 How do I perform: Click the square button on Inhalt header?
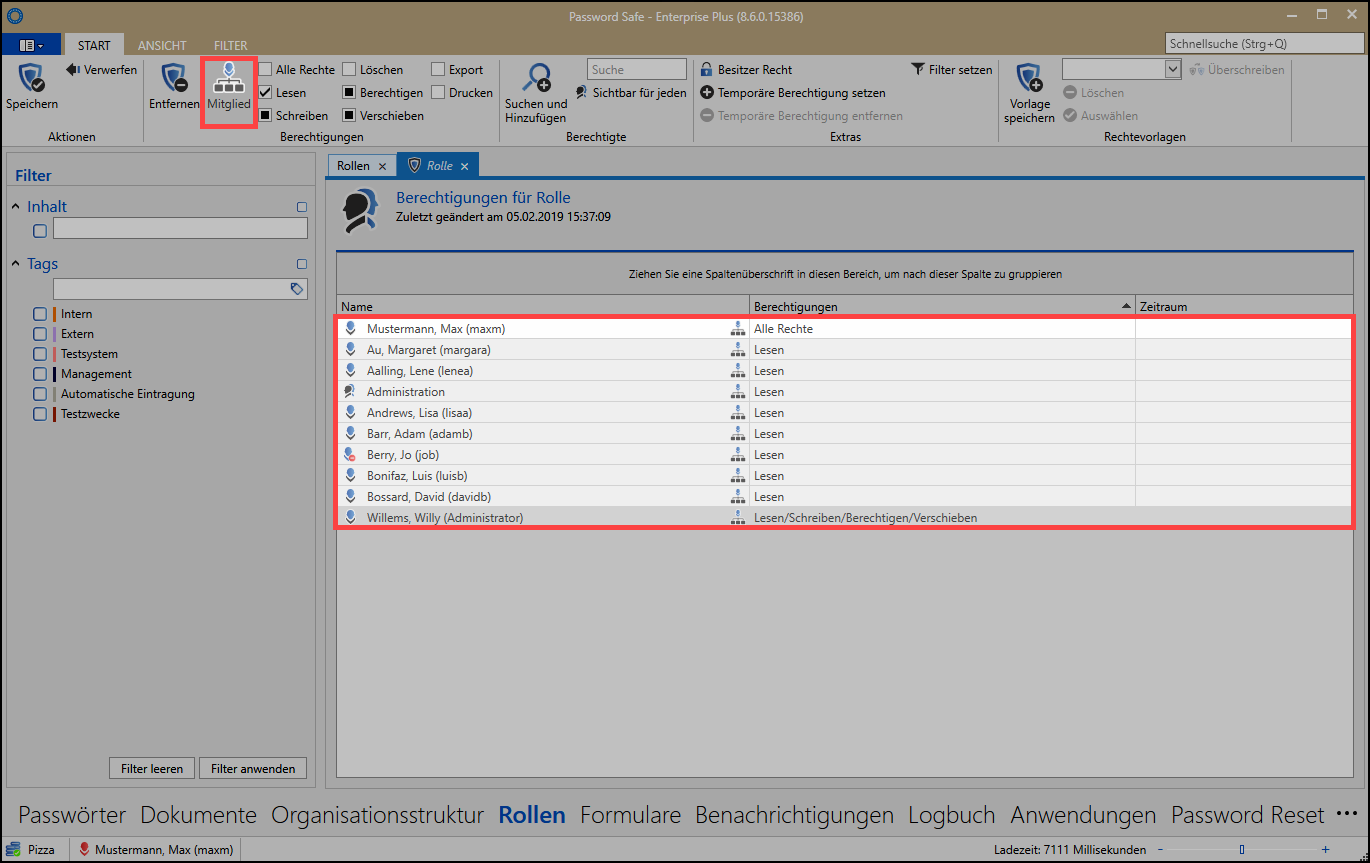click(302, 207)
